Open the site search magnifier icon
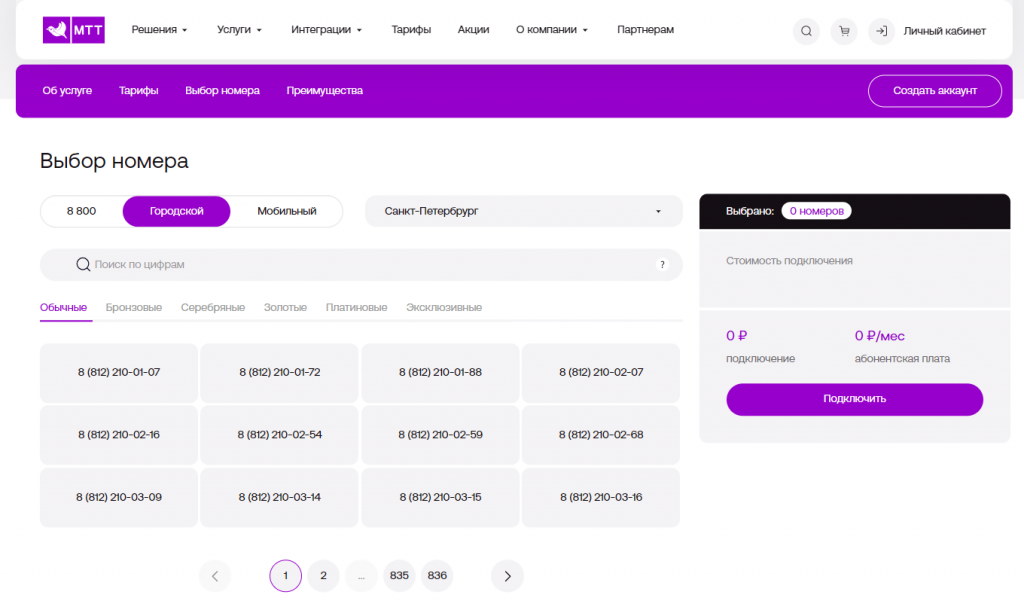The image size is (1024, 610). pyautogui.click(x=806, y=31)
